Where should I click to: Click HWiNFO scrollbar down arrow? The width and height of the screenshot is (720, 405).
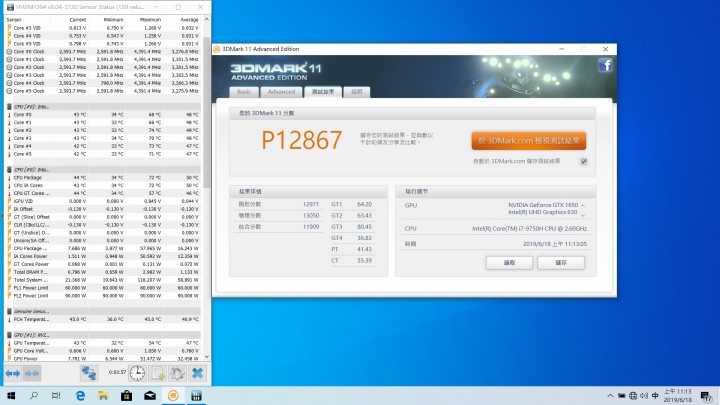tap(207, 356)
